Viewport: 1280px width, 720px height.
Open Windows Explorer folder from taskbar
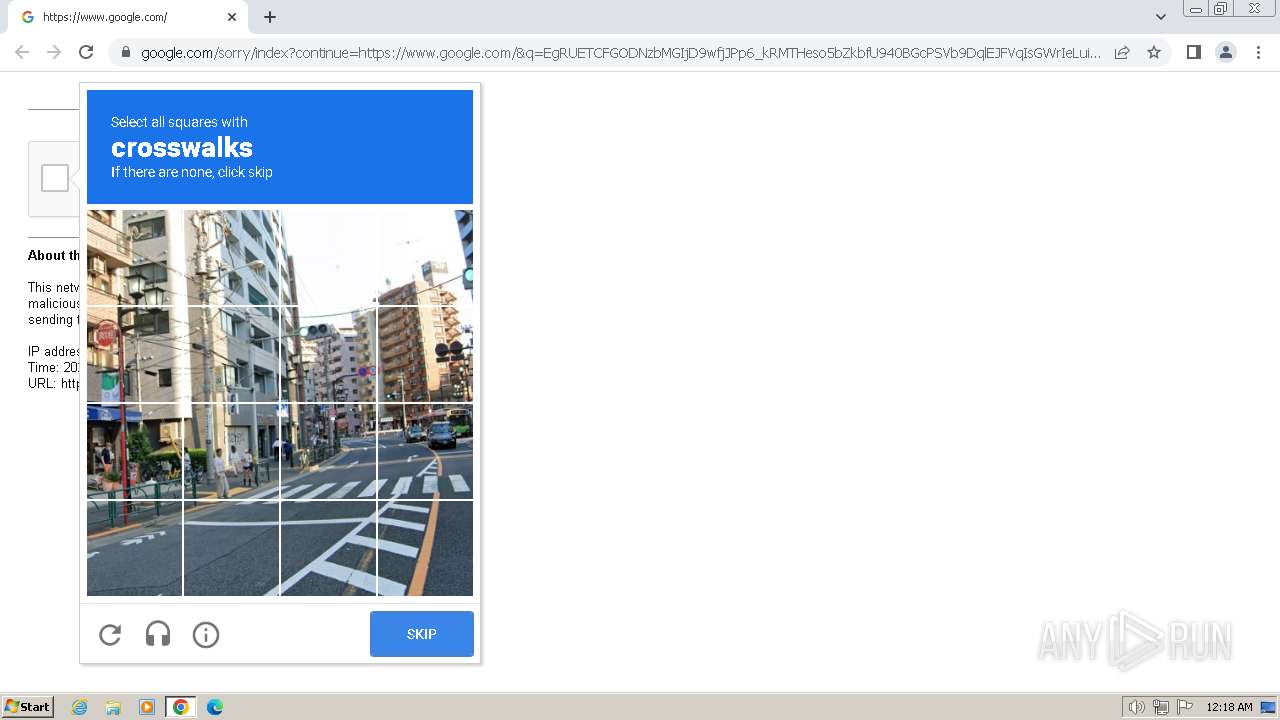[113, 707]
